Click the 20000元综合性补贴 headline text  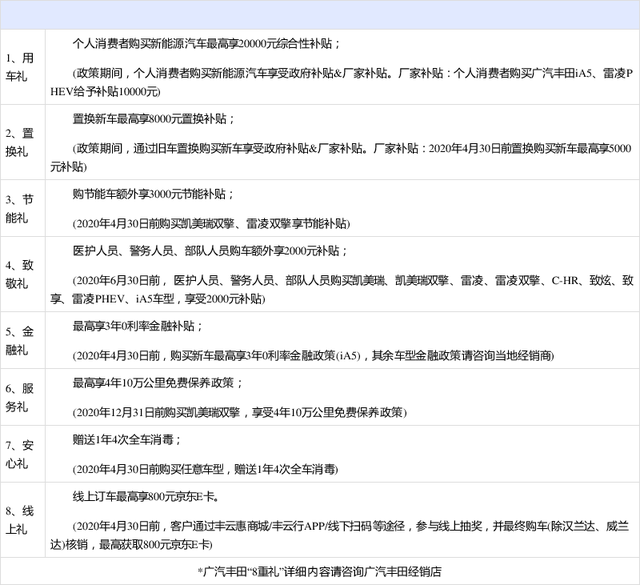pos(208,44)
